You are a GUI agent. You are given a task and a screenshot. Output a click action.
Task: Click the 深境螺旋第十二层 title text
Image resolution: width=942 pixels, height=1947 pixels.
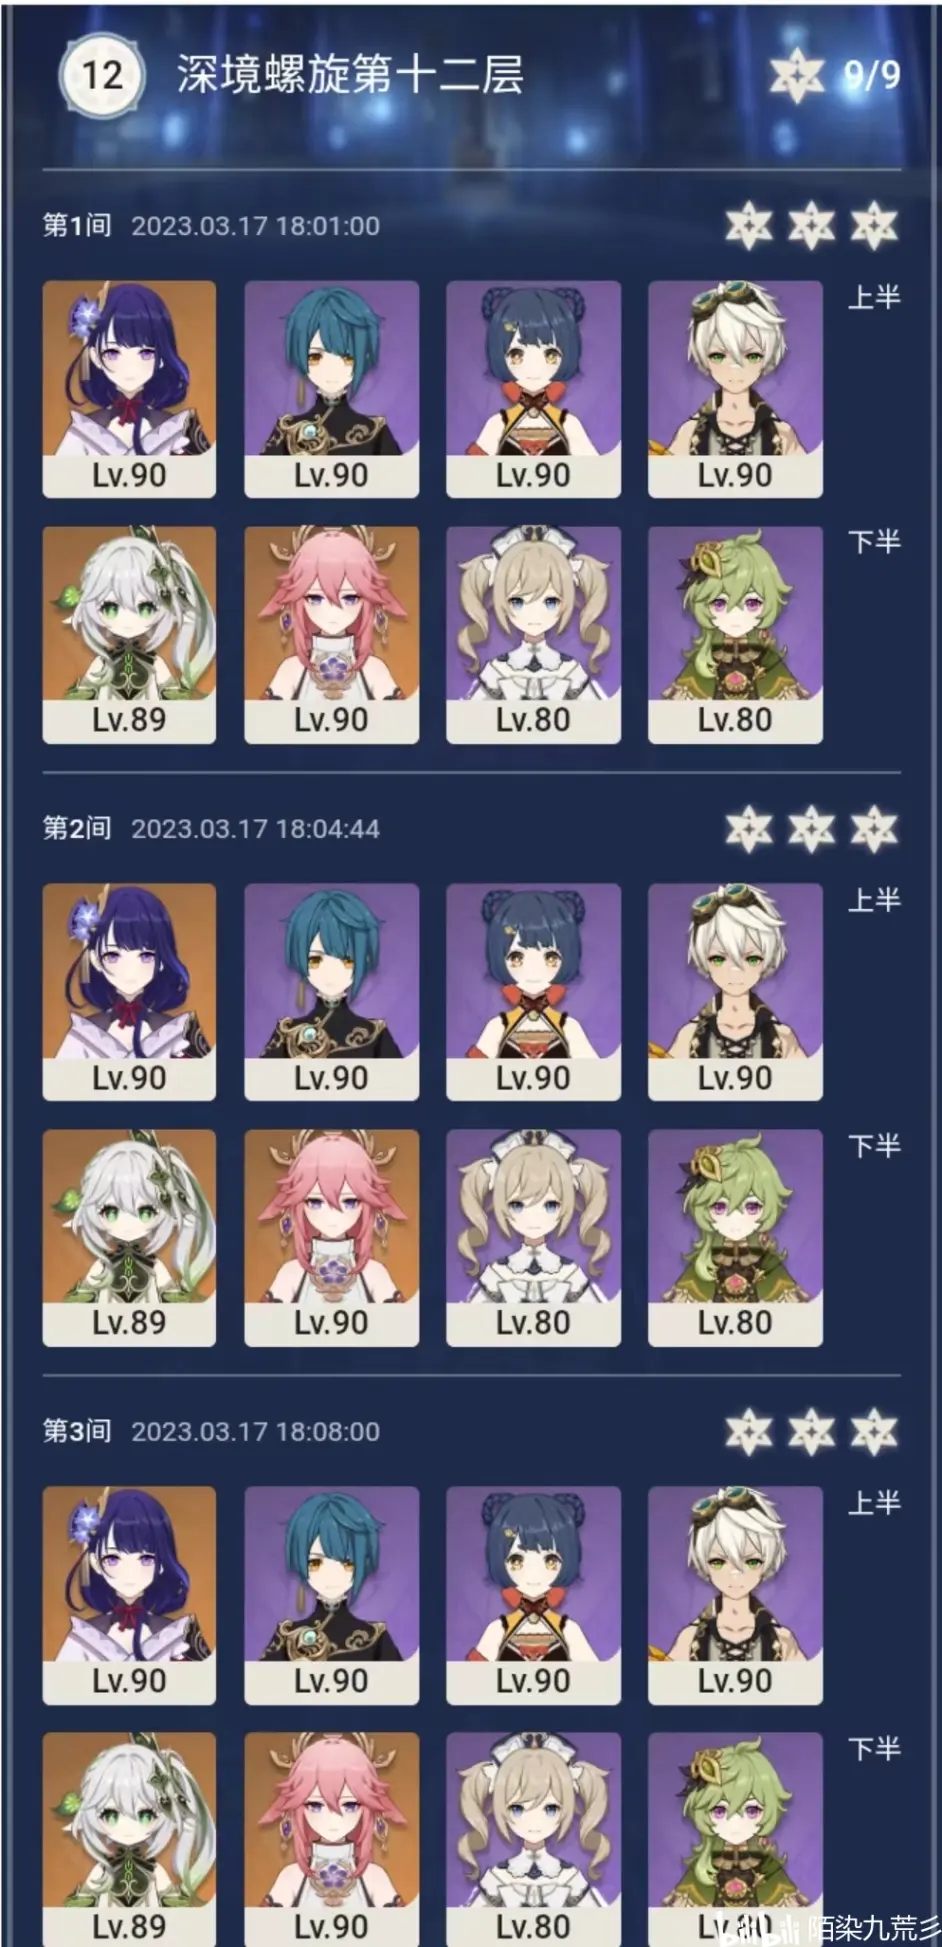click(350, 75)
